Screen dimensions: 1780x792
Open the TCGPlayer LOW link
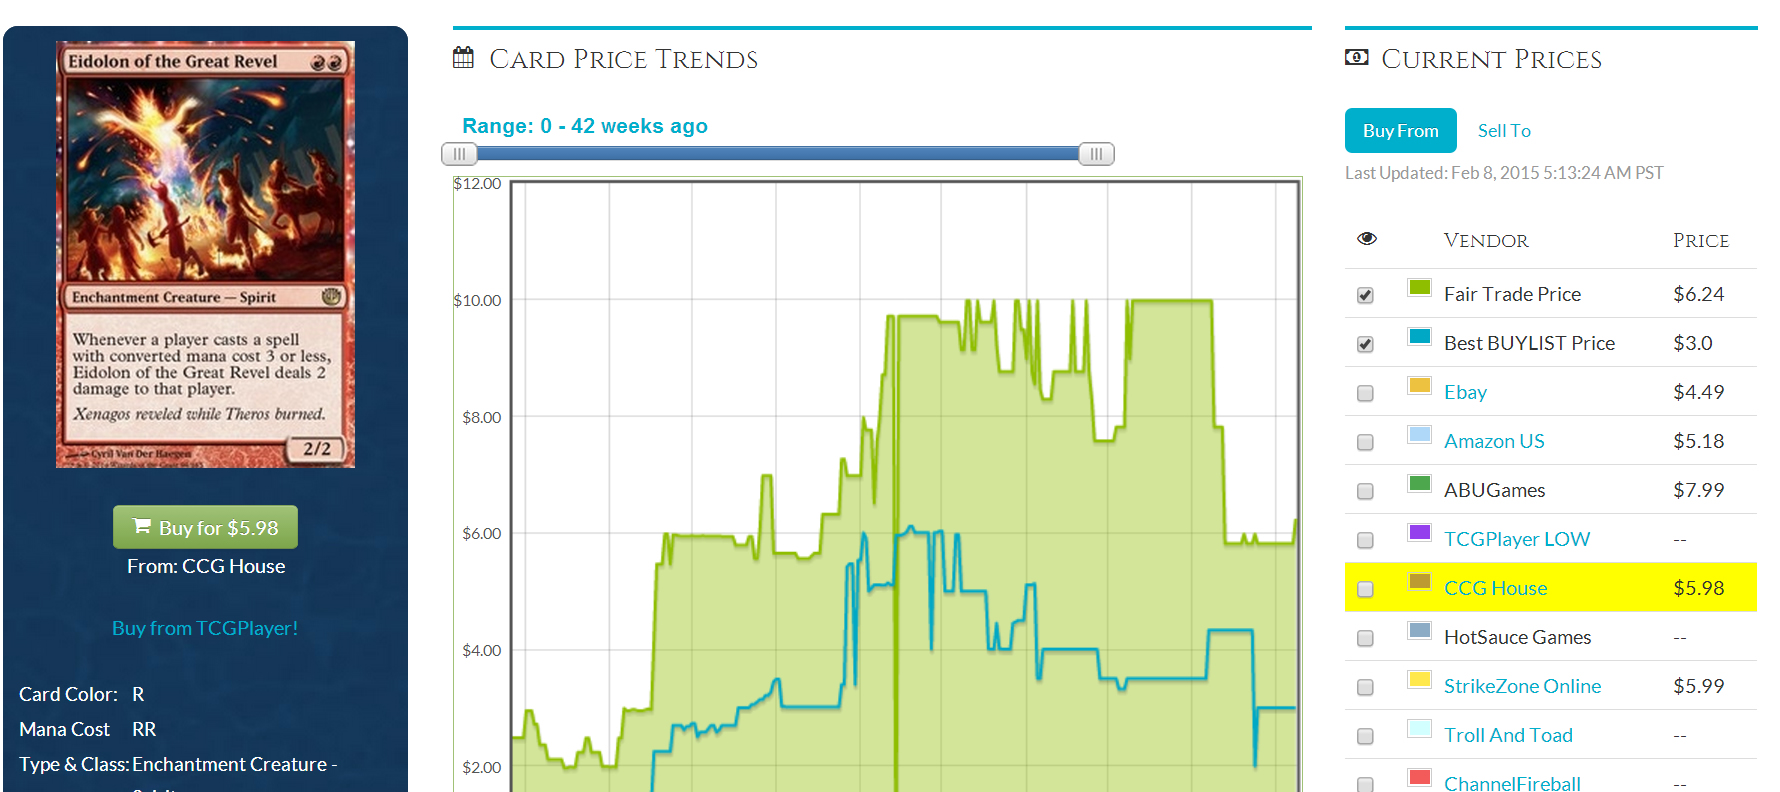coord(1516,539)
